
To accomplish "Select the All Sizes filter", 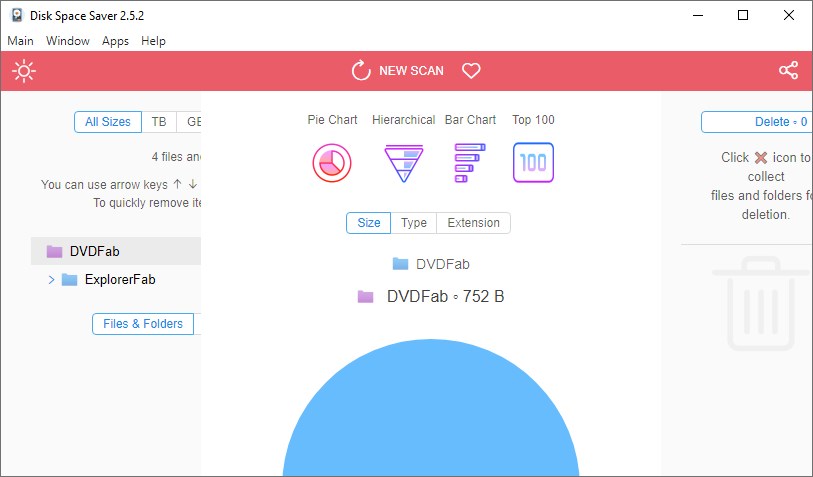I will click(x=107, y=122).
